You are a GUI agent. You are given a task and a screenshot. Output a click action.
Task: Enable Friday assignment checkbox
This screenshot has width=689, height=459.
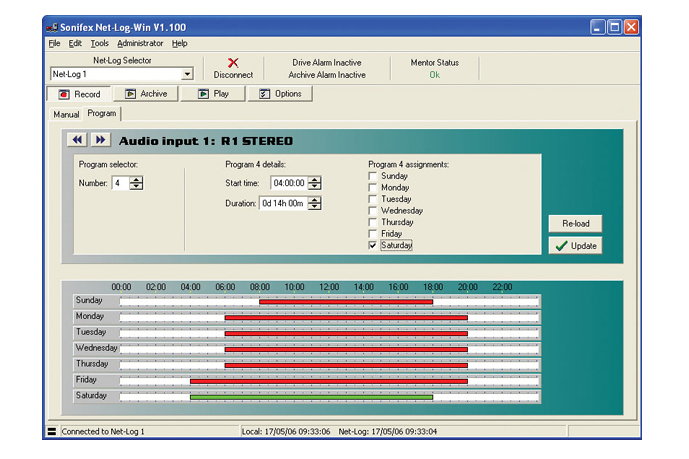pyautogui.click(x=373, y=233)
